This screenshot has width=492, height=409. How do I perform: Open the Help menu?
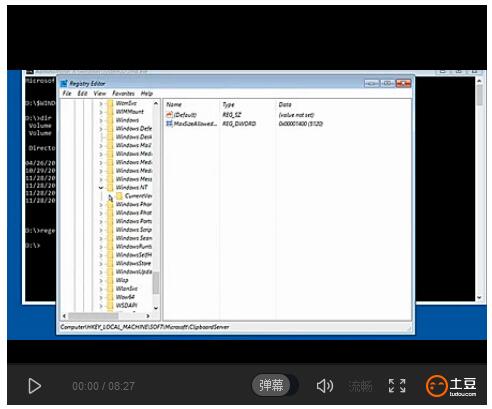coord(147,93)
